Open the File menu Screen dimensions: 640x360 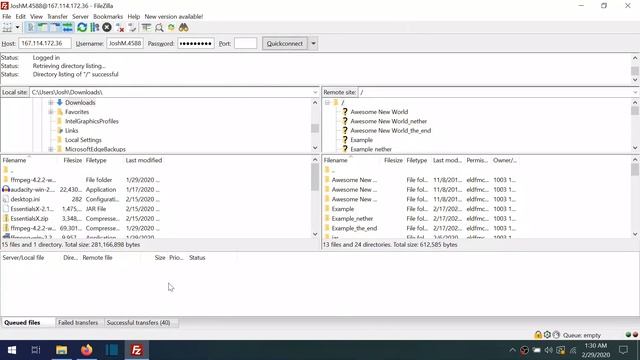7,16
